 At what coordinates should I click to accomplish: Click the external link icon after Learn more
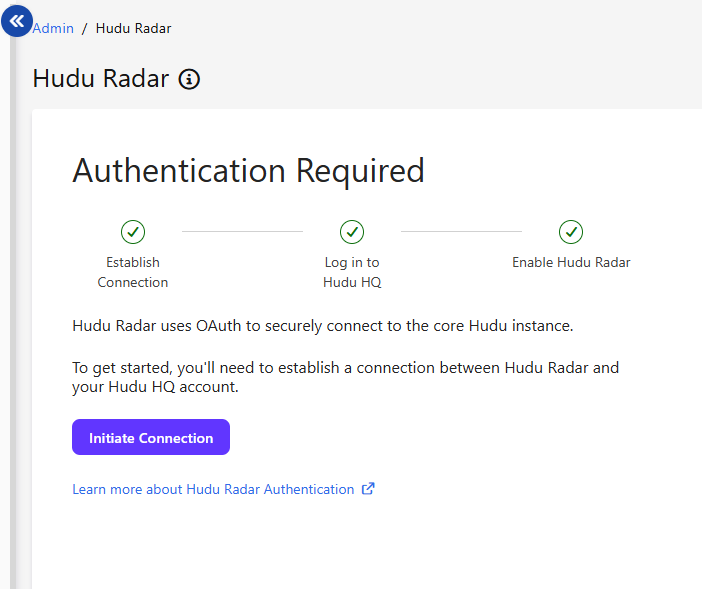pyautogui.click(x=368, y=488)
